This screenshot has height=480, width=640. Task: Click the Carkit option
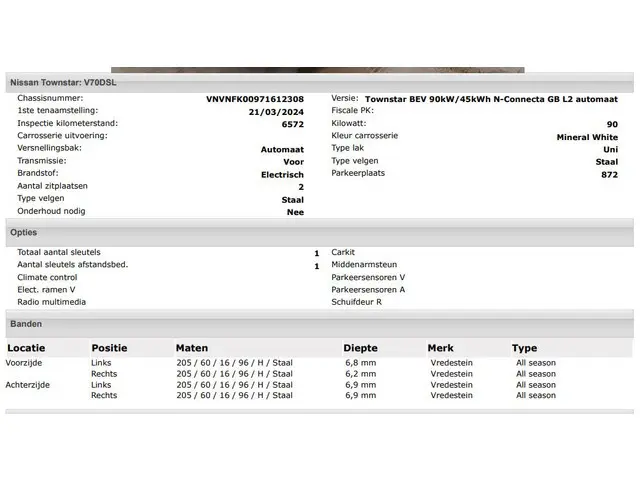pos(343,252)
